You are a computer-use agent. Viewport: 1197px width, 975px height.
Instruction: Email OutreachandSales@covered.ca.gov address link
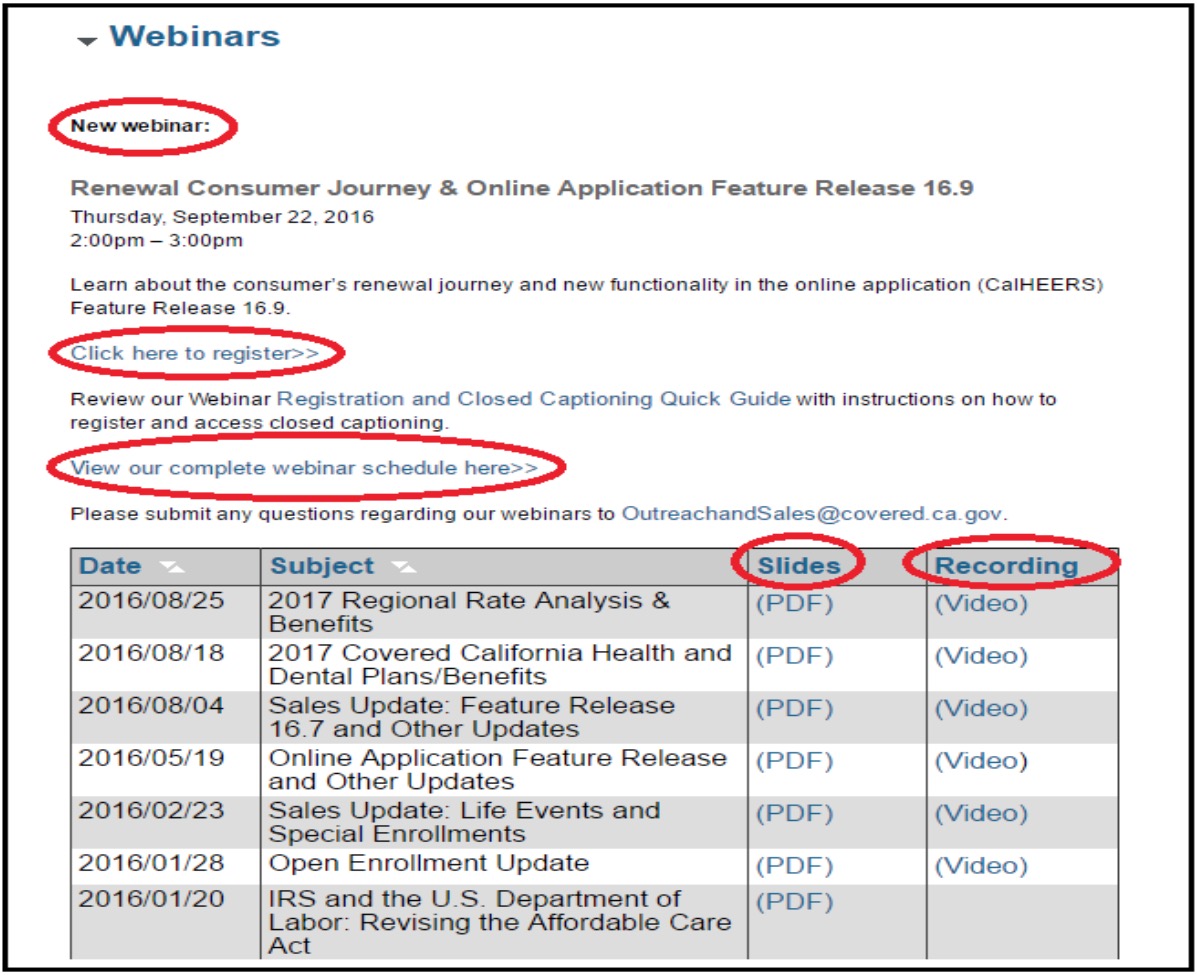click(x=812, y=514)
